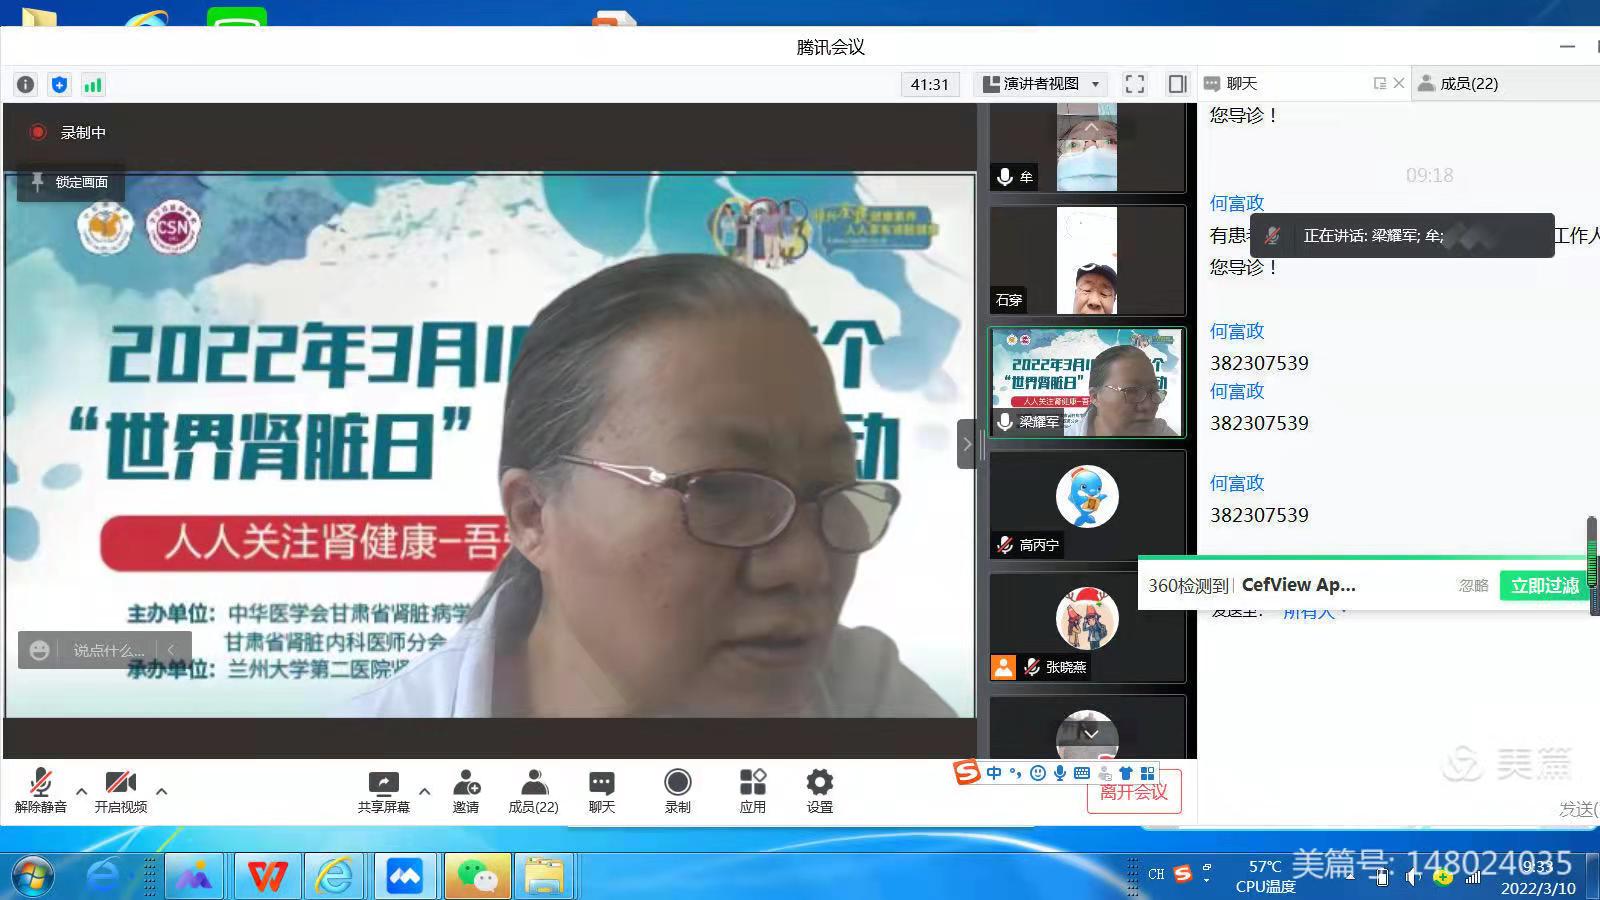The image size is (1600, 900).
Task: Enter fullscreen mode with the expand icon
Action: point(1134,84)
